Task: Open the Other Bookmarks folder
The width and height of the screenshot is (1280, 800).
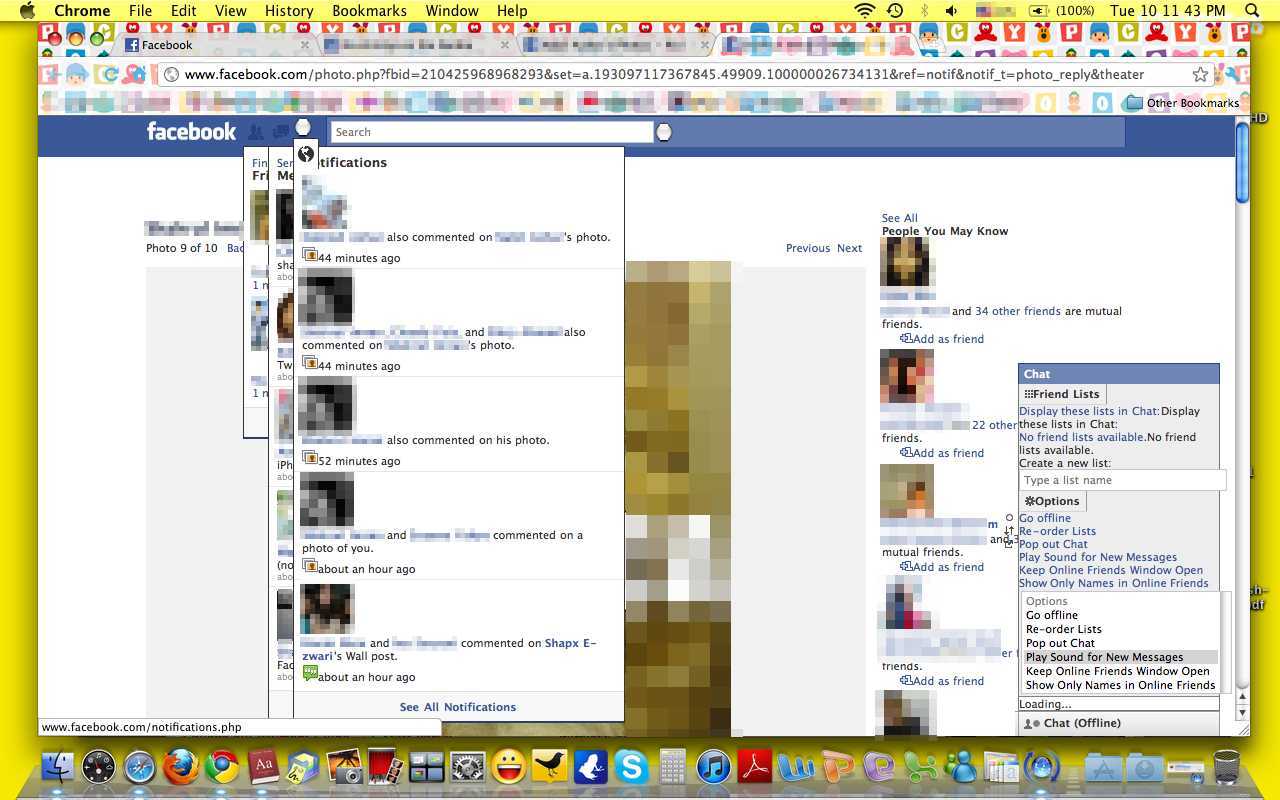Action: click(1182, 102)
